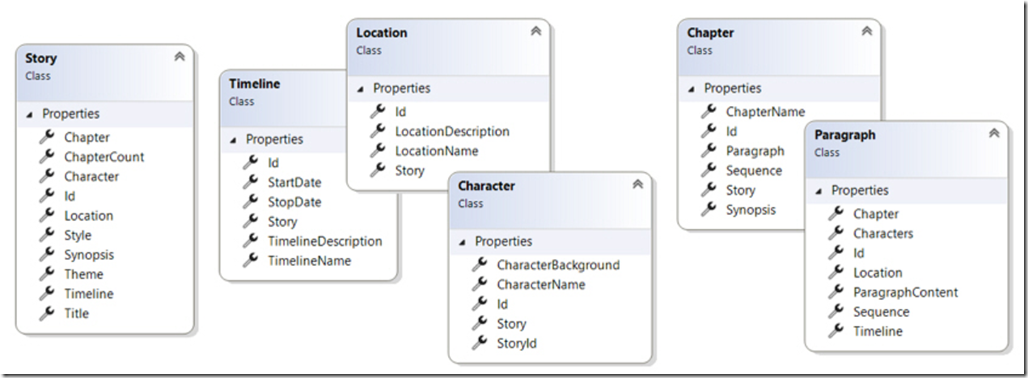Collapse Properties section in Chapter class
This screenshot has height=378, width=1028.
pyautogui.click(x=691, y=88)
